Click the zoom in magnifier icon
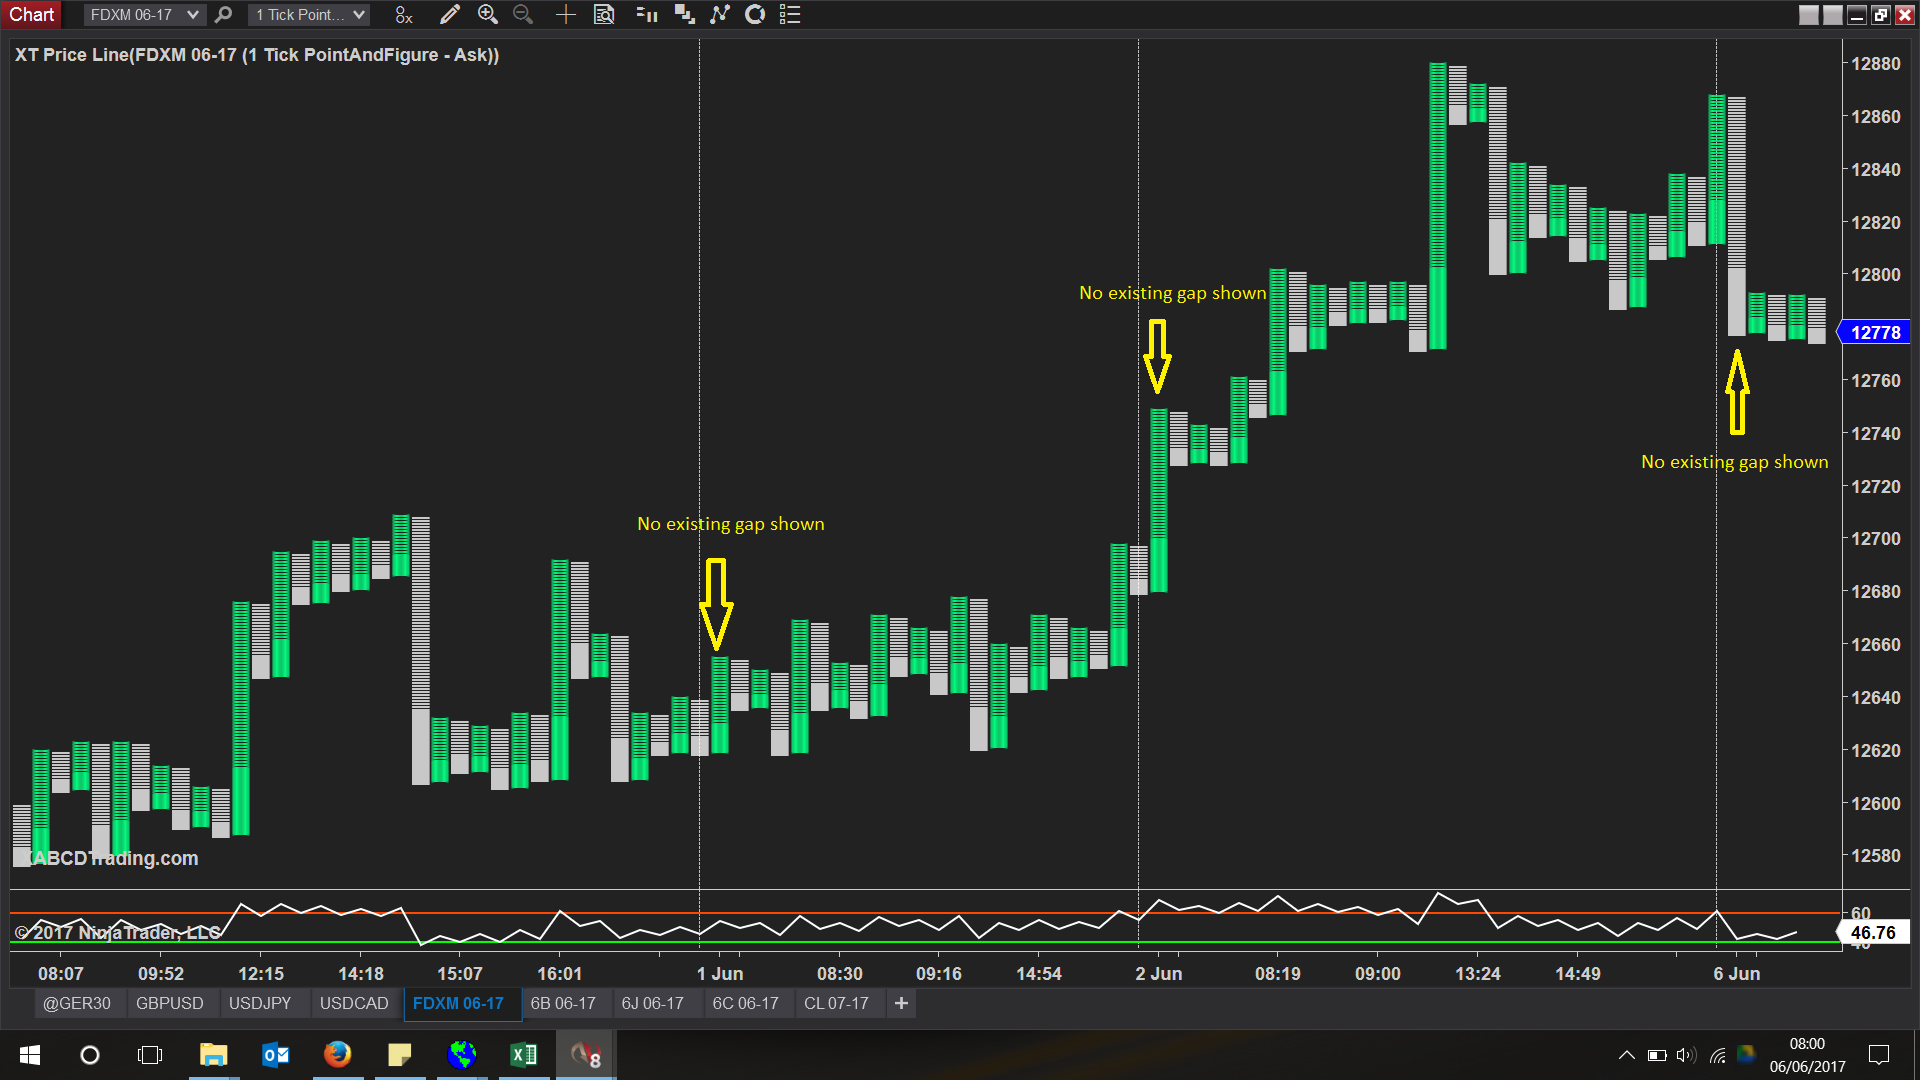This screenshot has width=1920, height=1080. (x=487, y=15)
